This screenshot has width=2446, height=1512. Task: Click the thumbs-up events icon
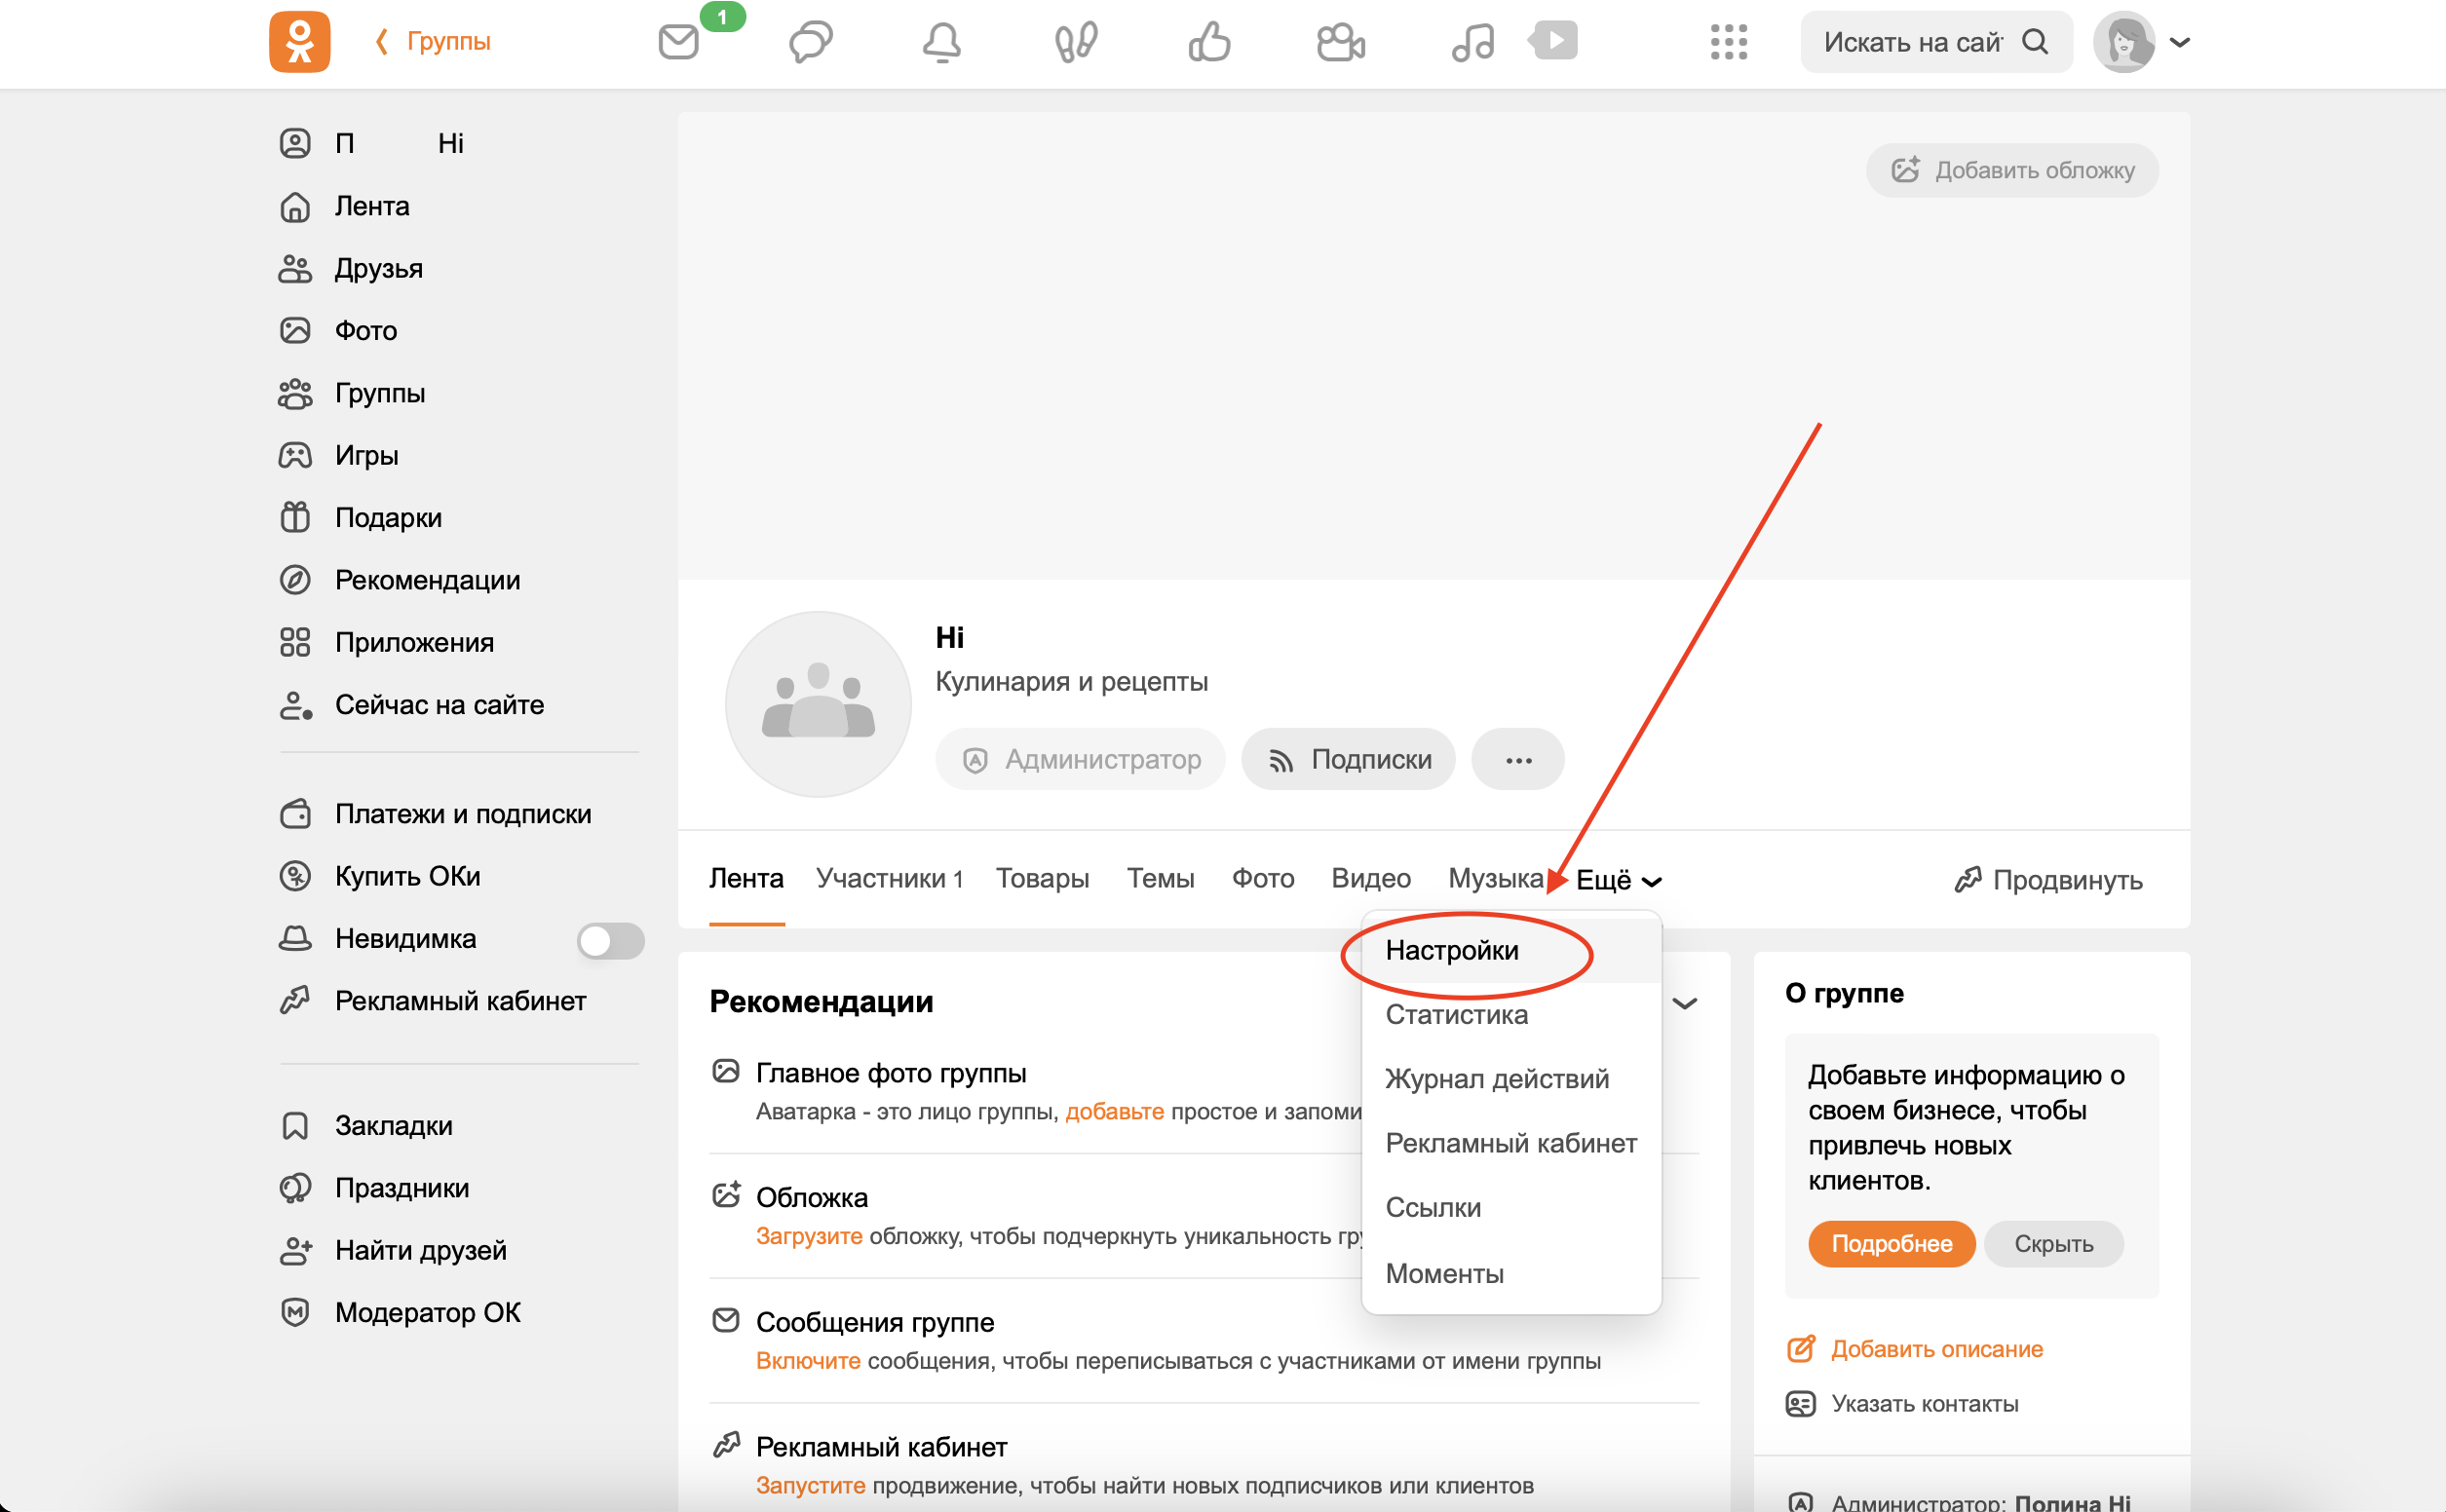(x=1209, y=42)
